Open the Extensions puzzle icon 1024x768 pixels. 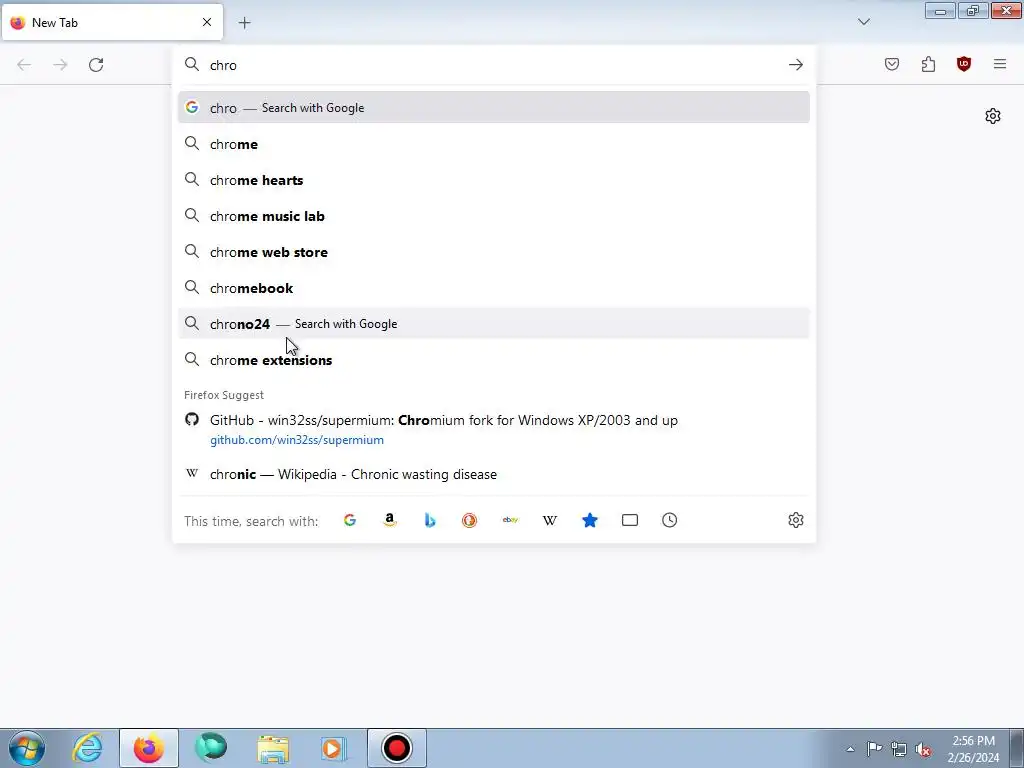[928, 64]
